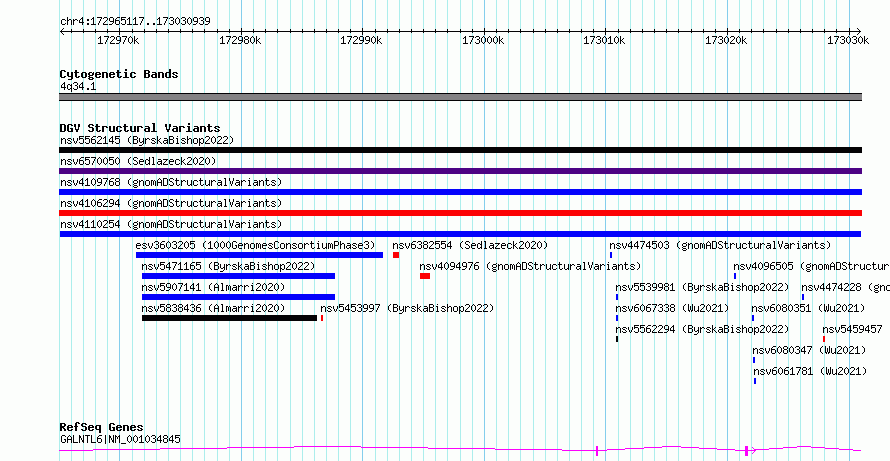Image resolution: width=890 pixels, height=461 pixels.
Task: Click the 173000k scale tick label
Action: coord(483,40)
